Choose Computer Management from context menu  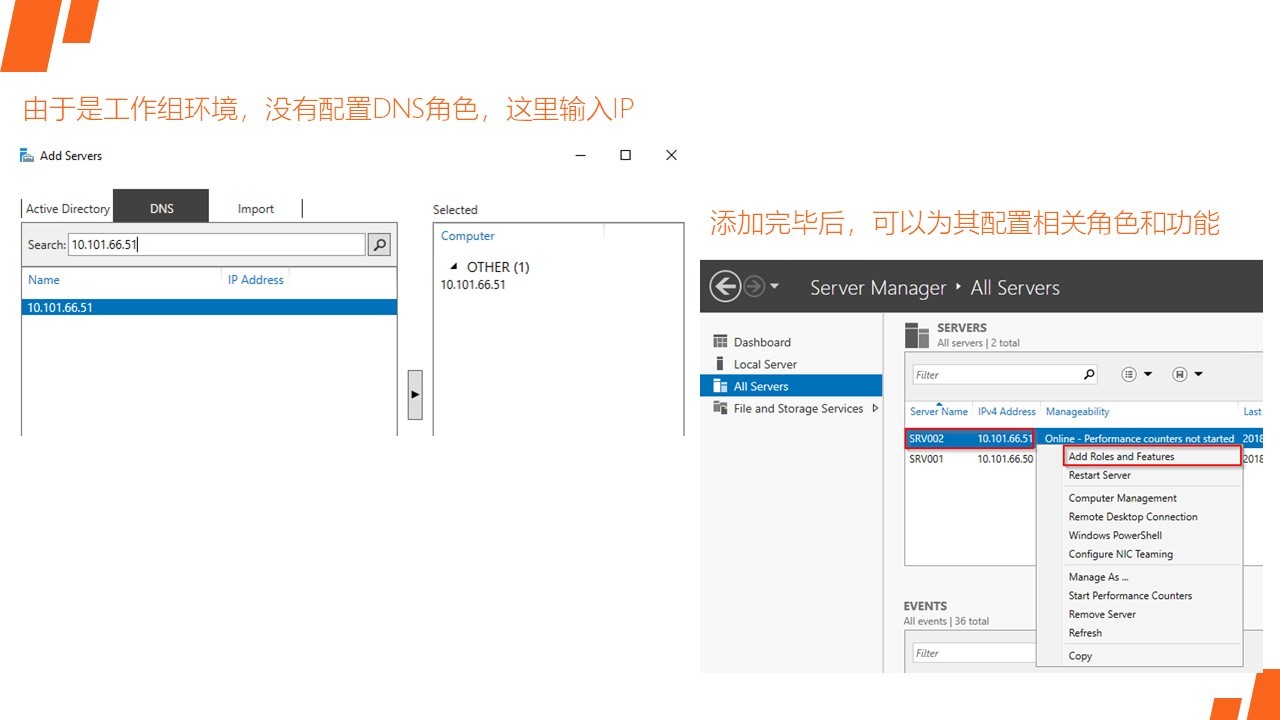pyautogui.click(x=1122, y=498)
